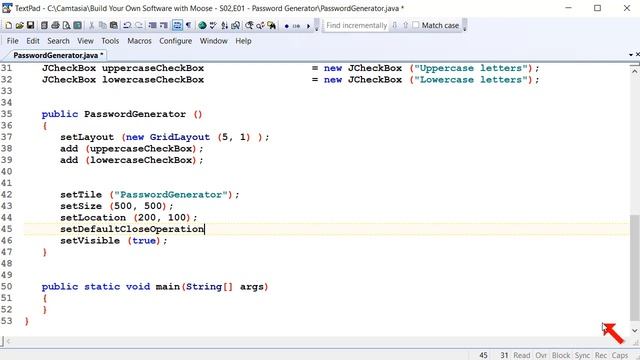Toggle the Read indicator in status bar
The image size is (640, 360).
click(x=522, y=355)
